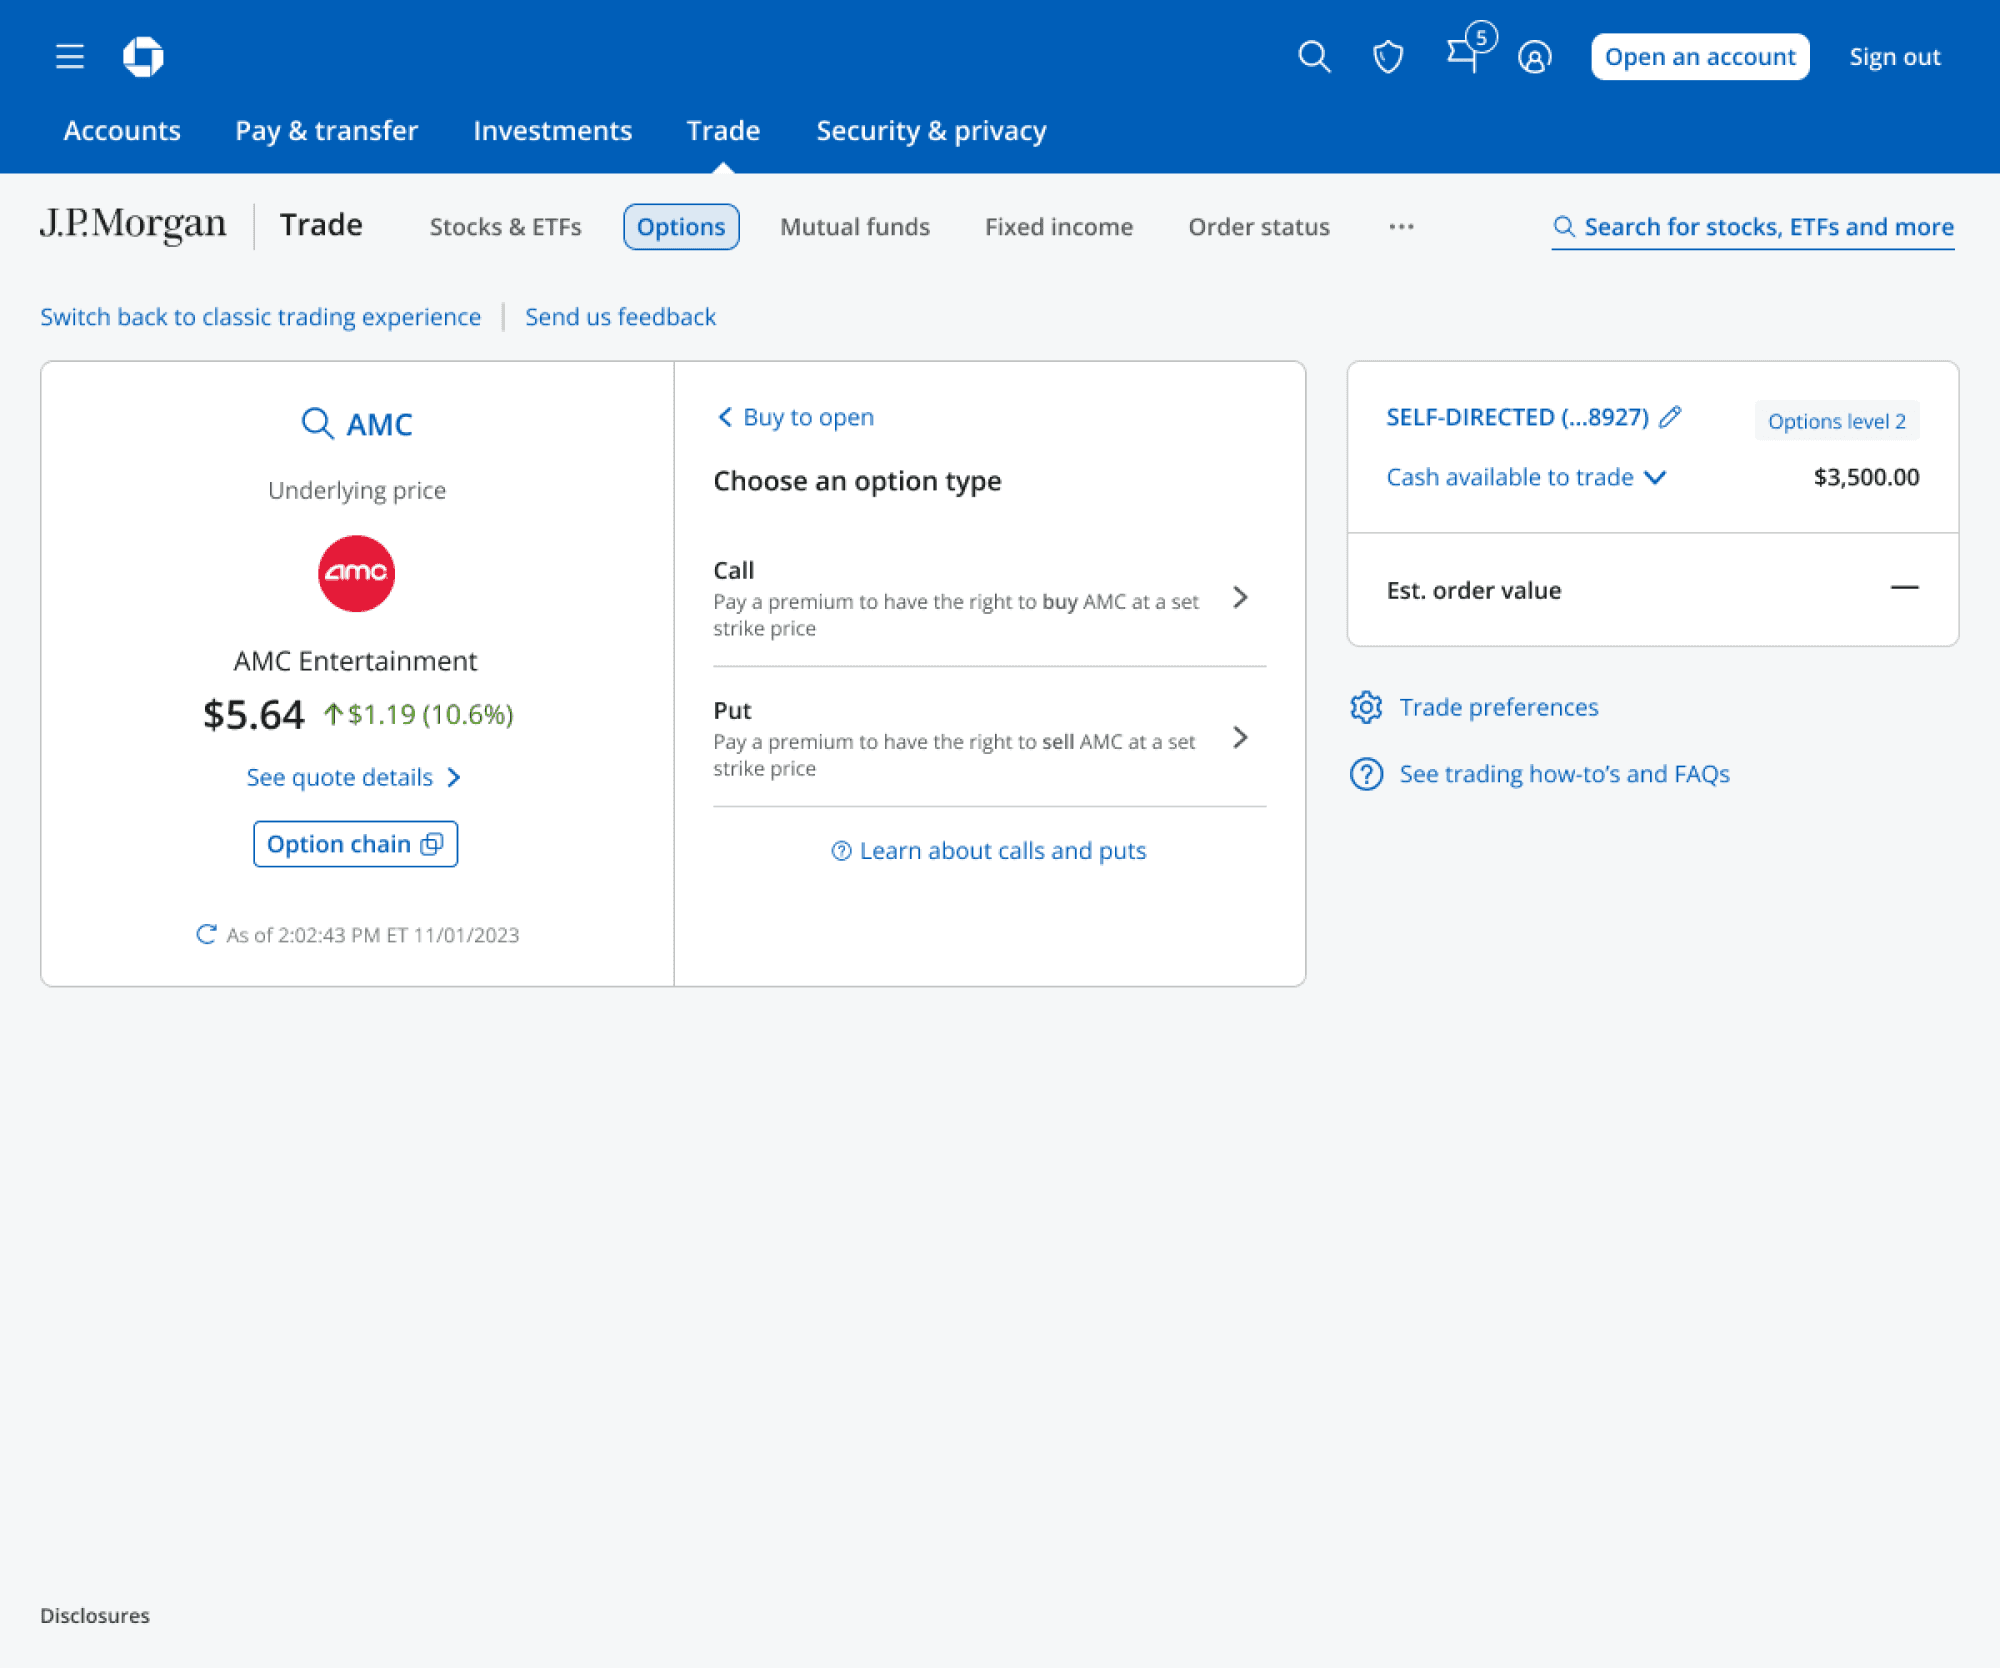Open See quote details
Screen dimensions: 2000x1668
354,777
